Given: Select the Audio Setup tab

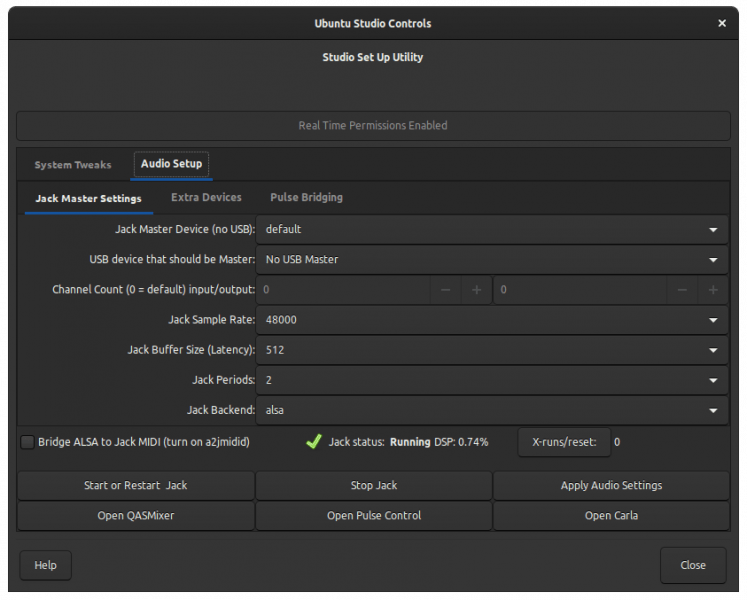Looking at the screenshot, I should 172,164.
